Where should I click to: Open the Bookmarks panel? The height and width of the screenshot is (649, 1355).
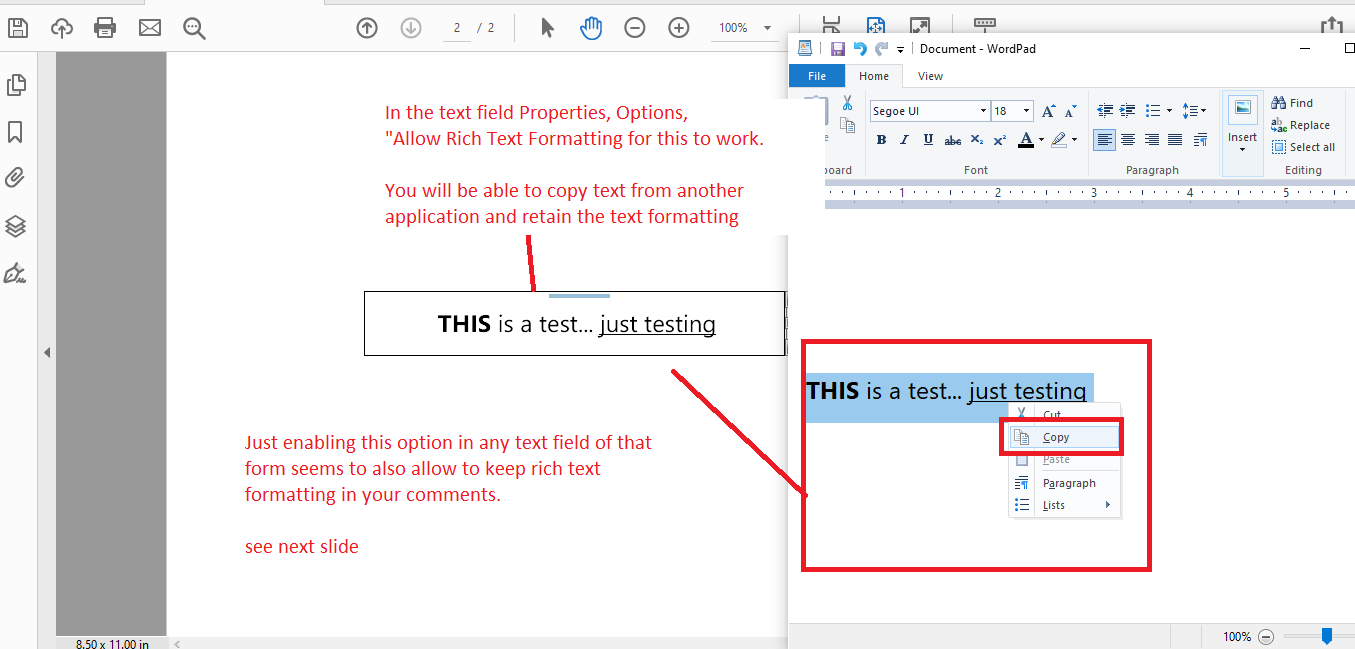[16, 132]
